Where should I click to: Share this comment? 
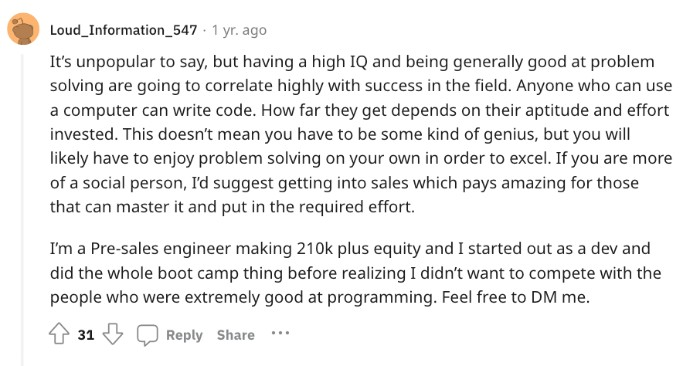click(x=236, y=335)
